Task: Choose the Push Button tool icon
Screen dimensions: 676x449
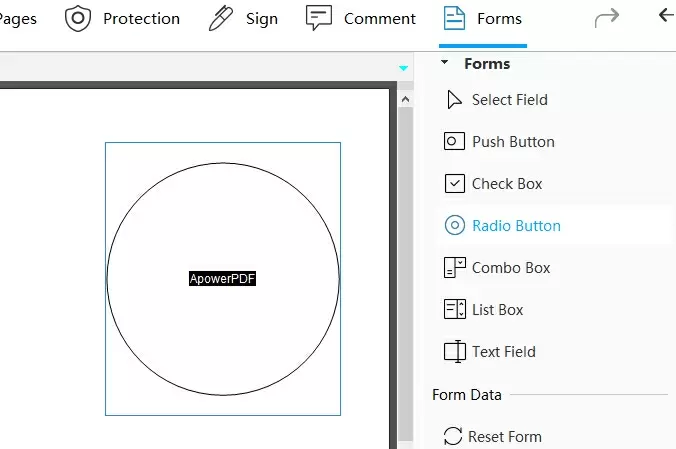Action: 454,141
